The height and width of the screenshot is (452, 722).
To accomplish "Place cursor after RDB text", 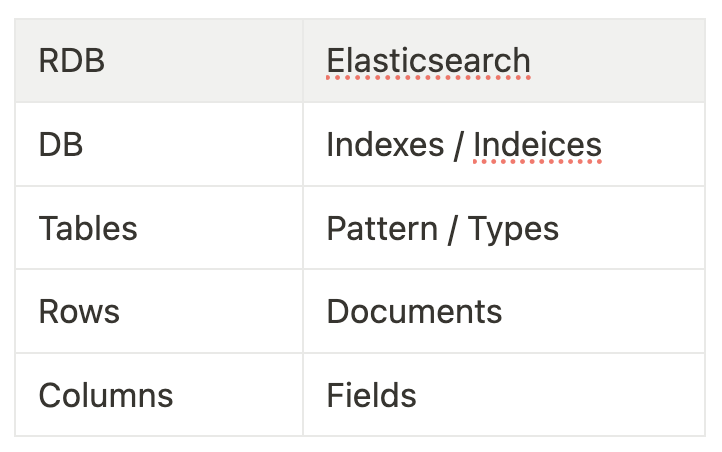I will click(x=107, y=61).
